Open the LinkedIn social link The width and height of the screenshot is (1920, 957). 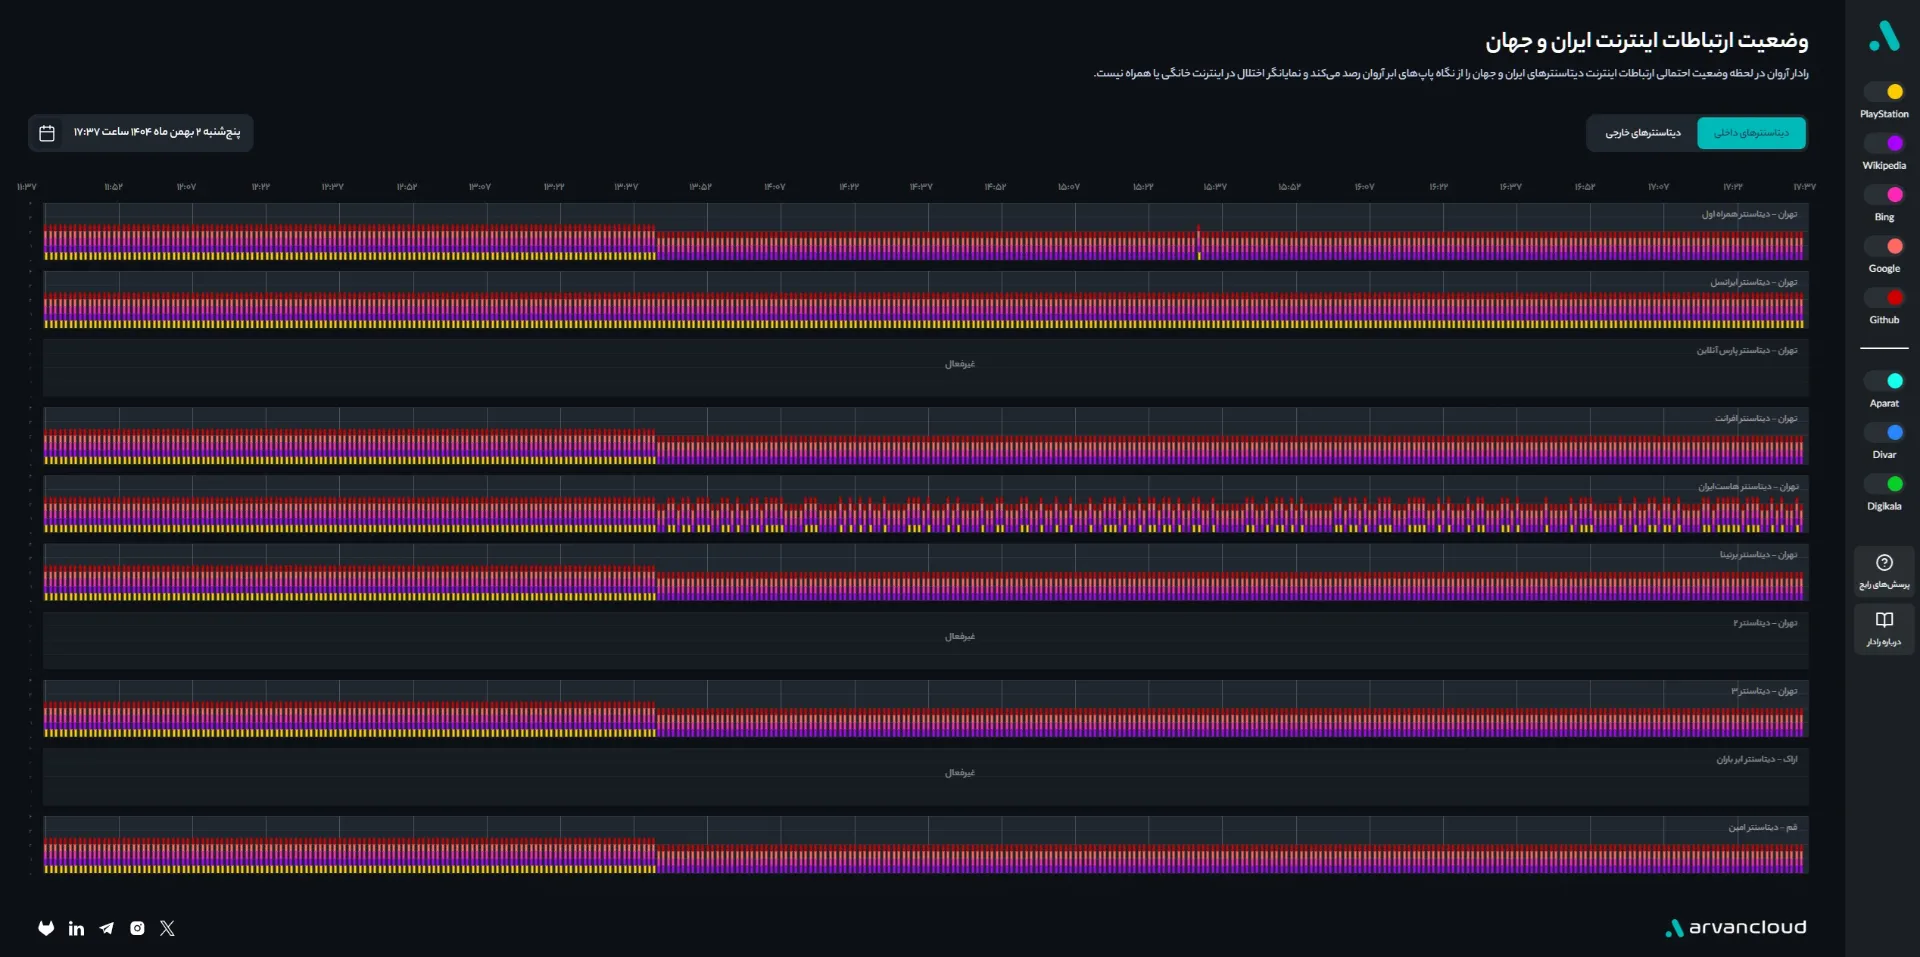(x=76, y=928)
